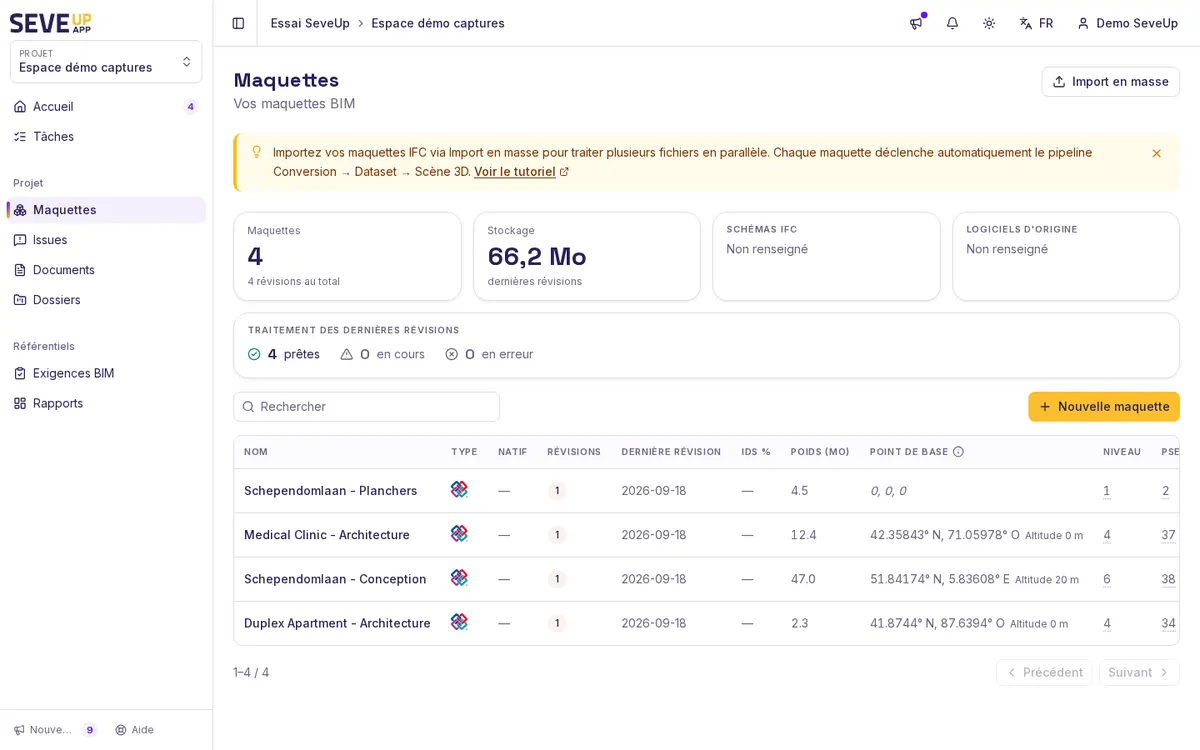
Task: Click Niveau value 6 for Schependomlaan - Conception
Action: [1107, 579]
